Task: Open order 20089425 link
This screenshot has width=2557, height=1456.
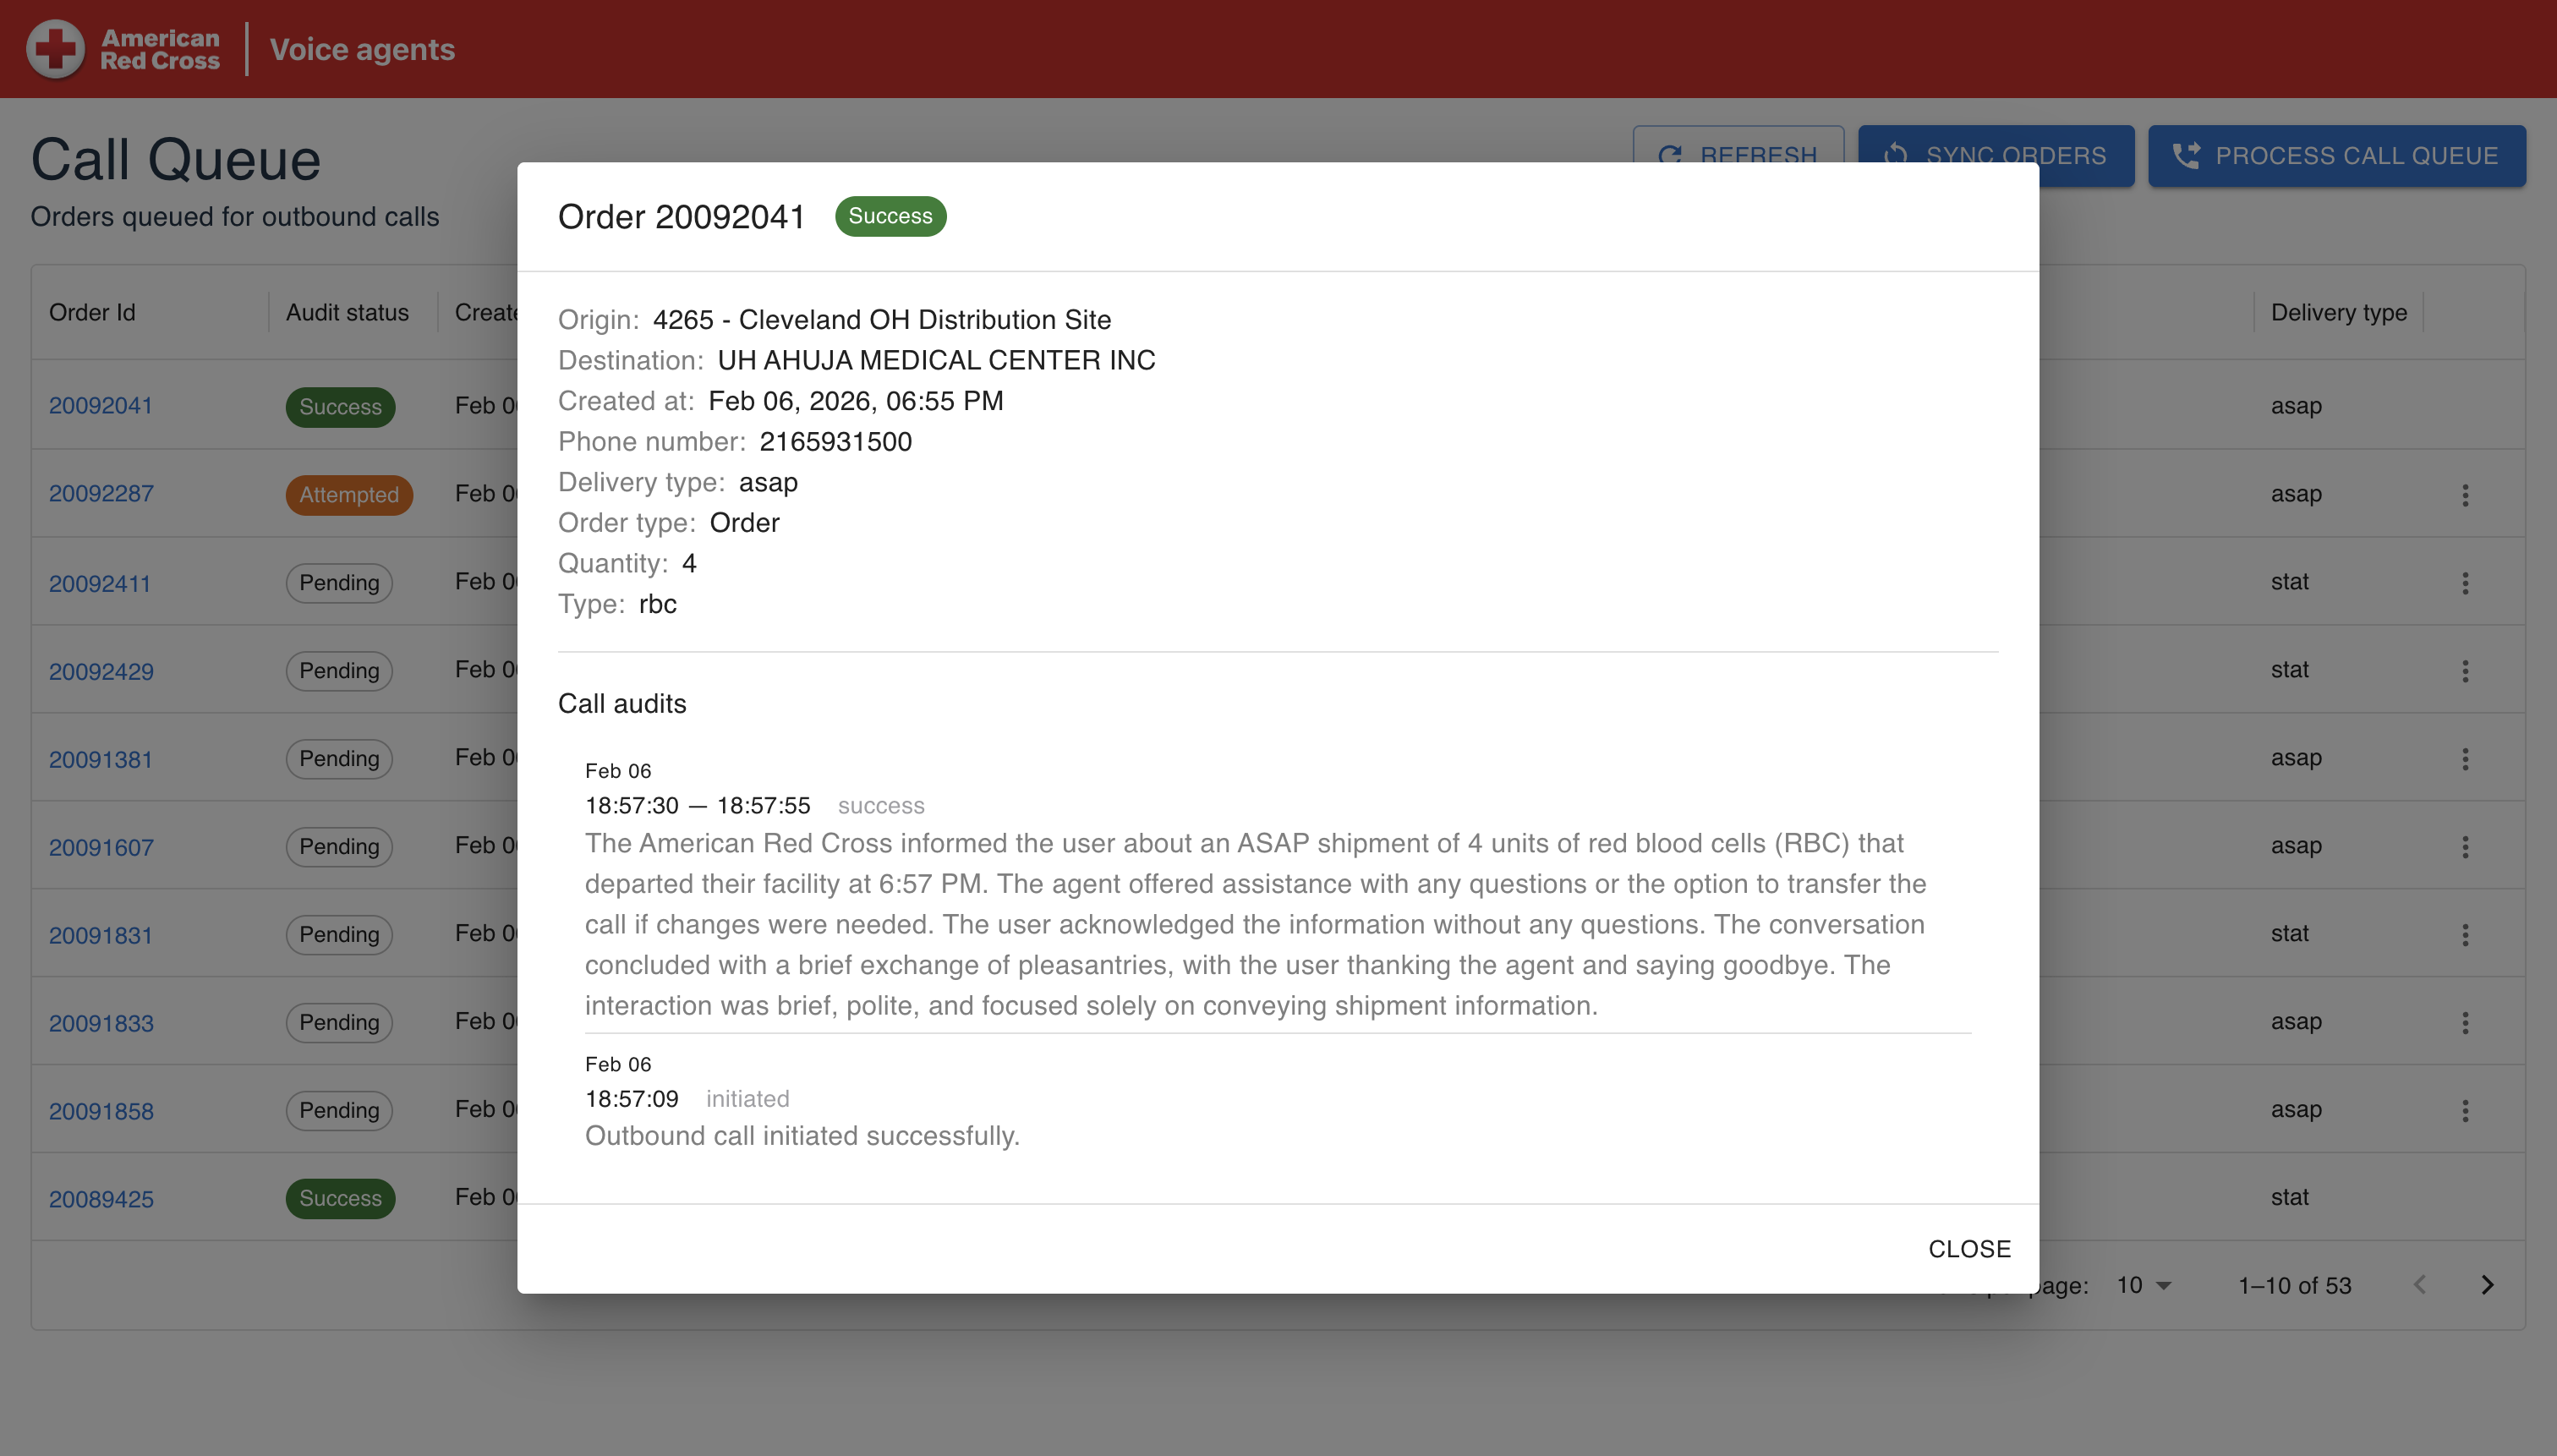Action: pyautogui.click(x=101, y=1199)
